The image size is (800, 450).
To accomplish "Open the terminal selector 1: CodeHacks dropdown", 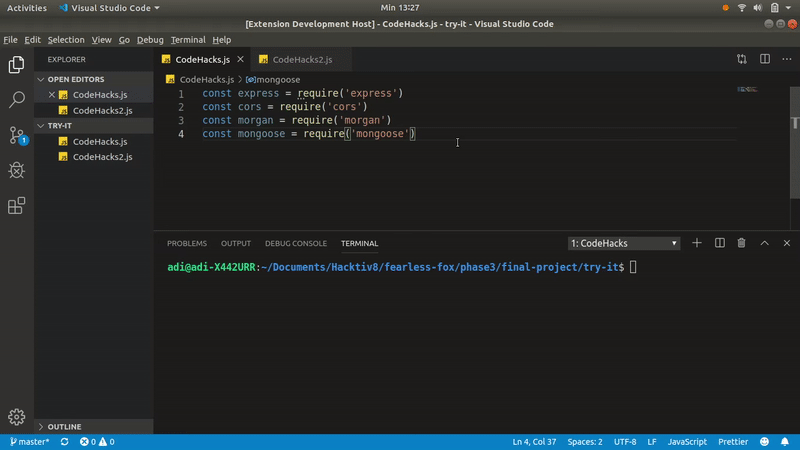I will (x=623, y=243).
